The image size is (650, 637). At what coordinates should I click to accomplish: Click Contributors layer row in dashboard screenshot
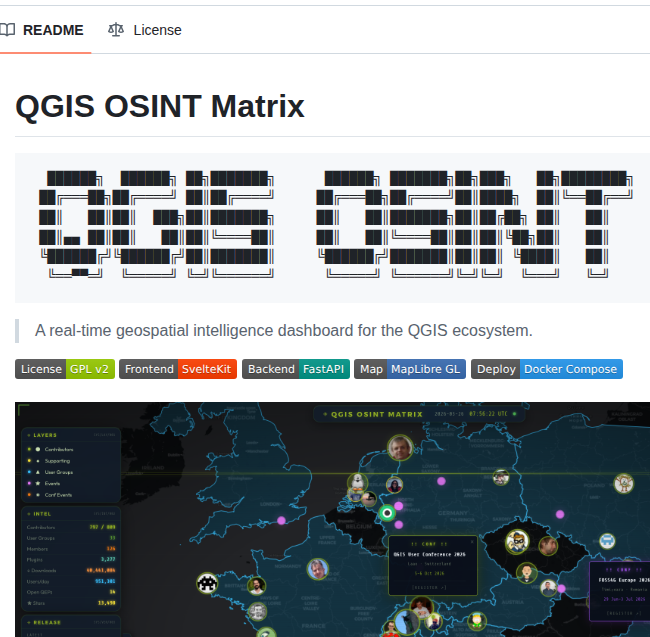coord(71,449)
